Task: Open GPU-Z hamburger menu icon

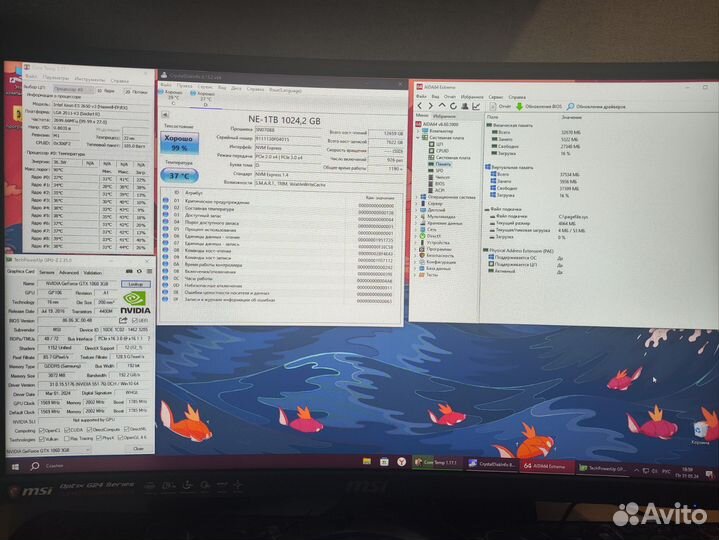Action: pyautogui.click(x=149, y=271)
